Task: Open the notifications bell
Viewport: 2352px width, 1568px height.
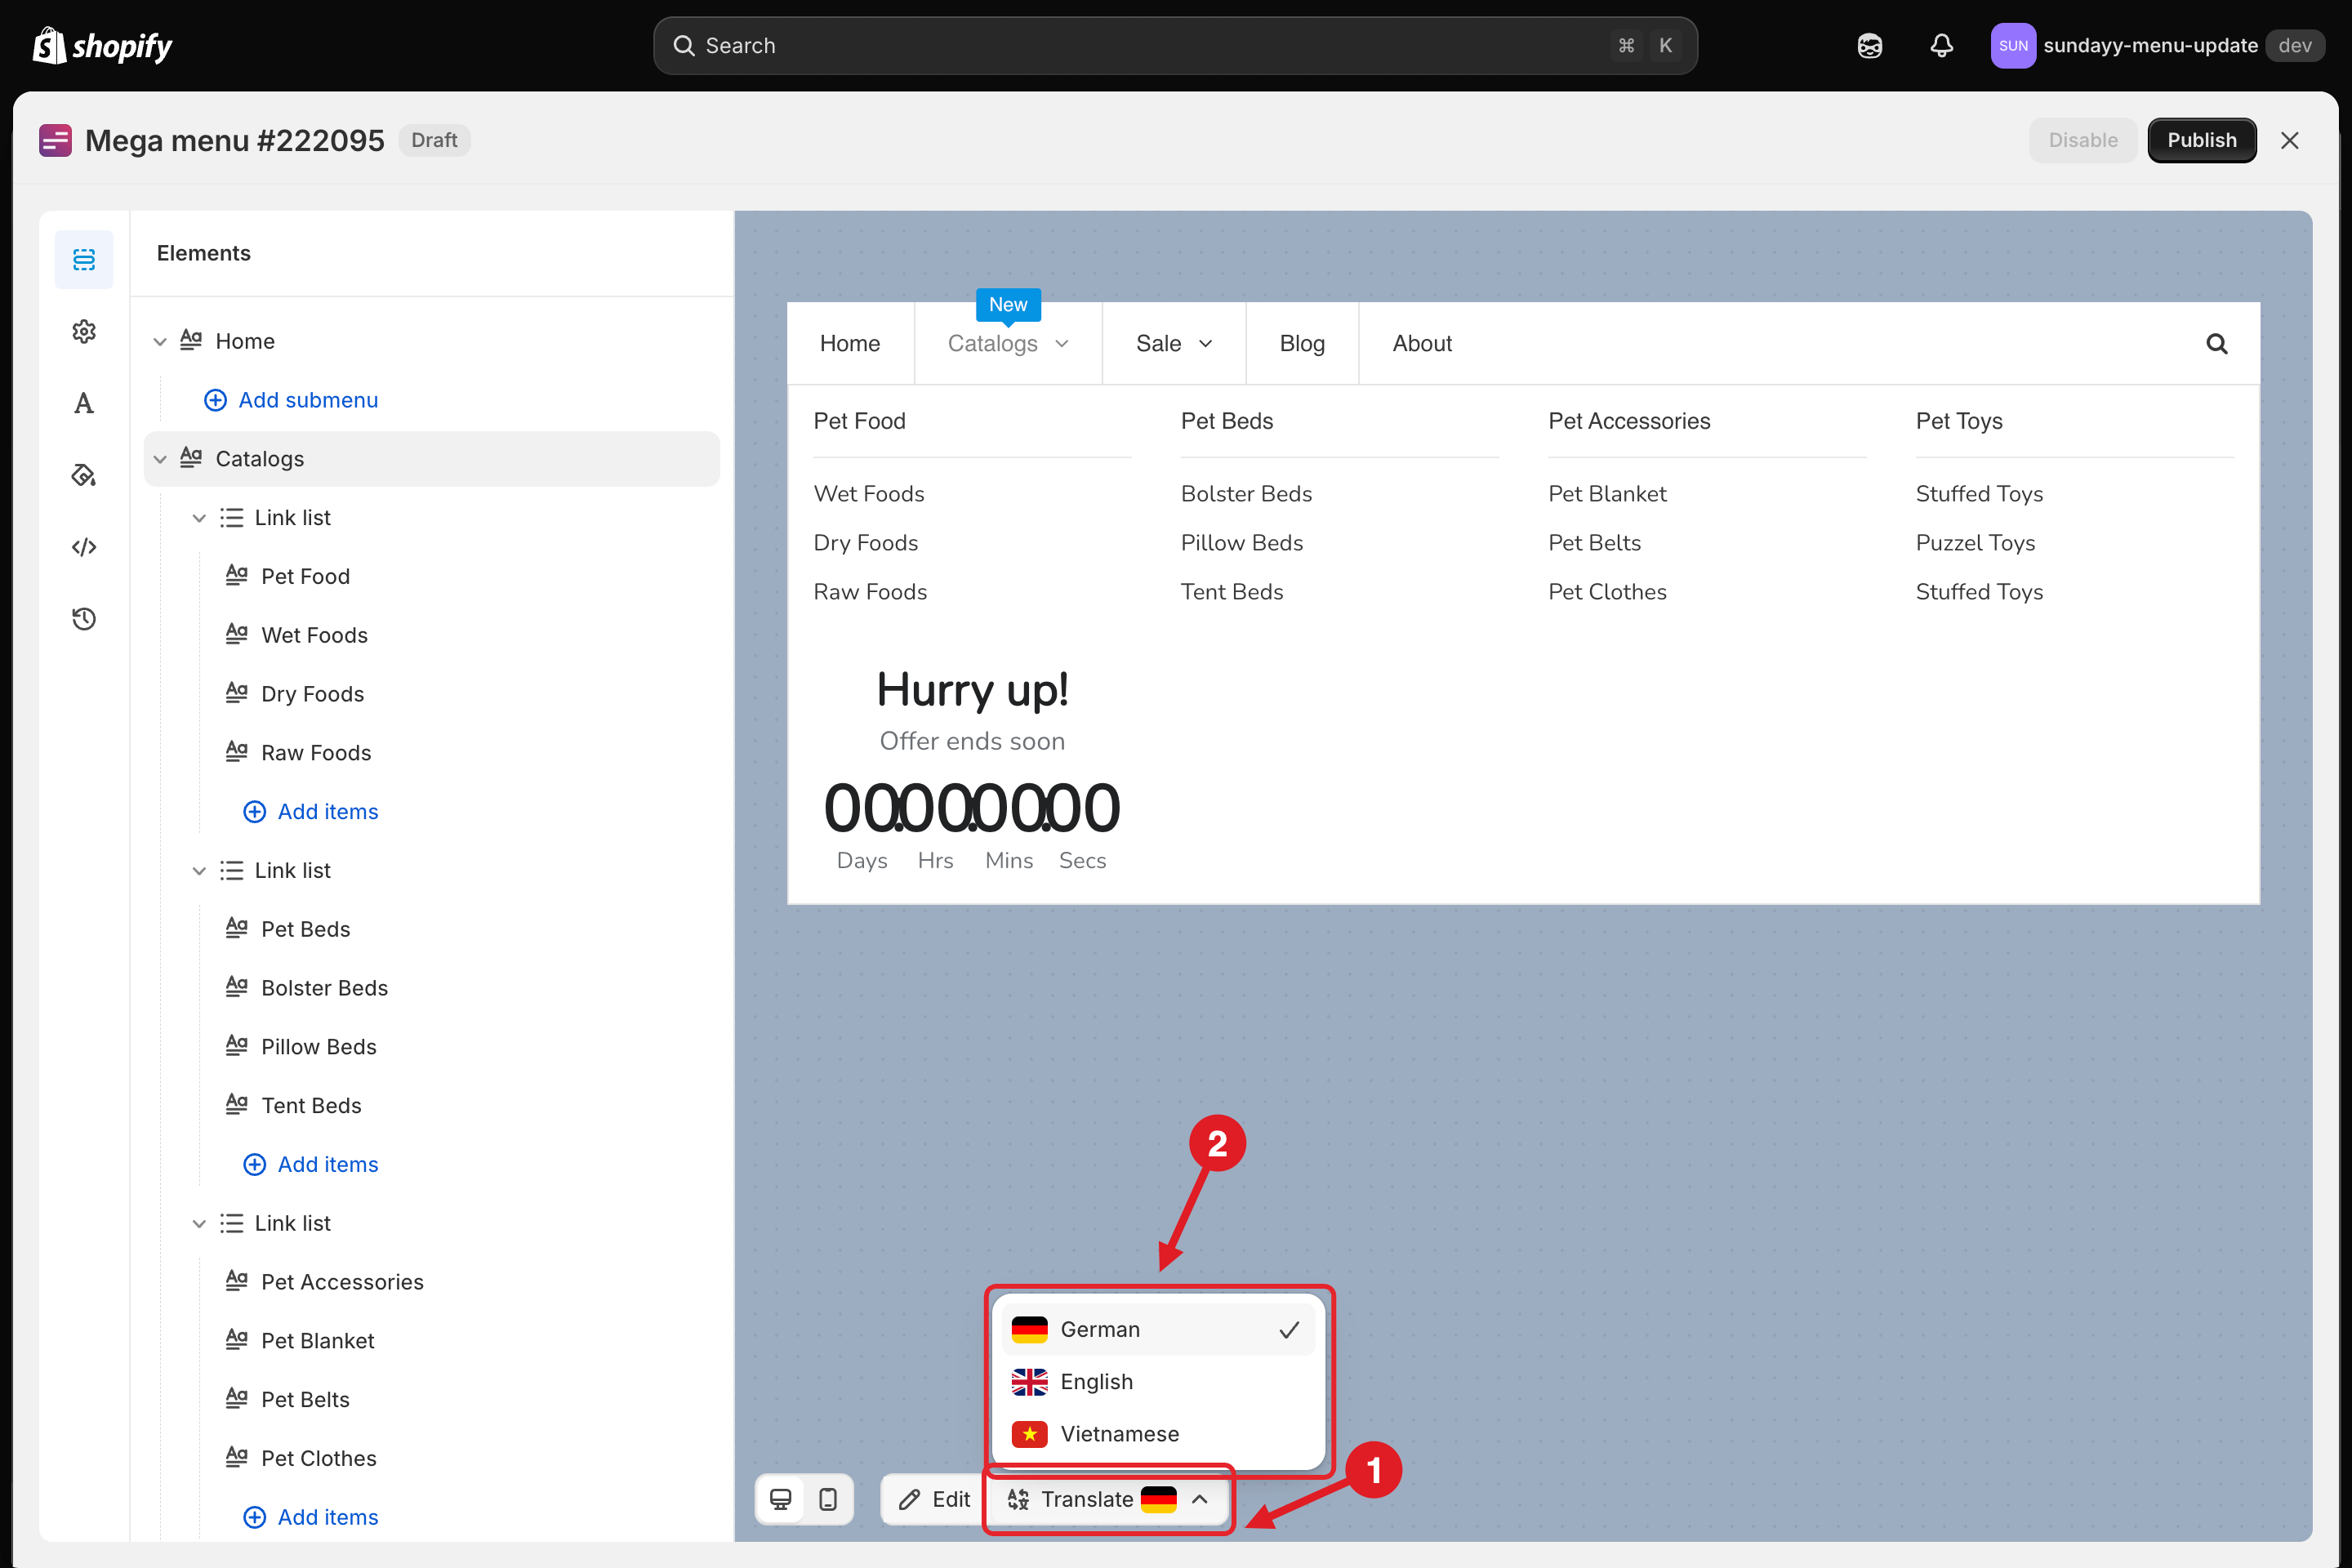Action: click(x=1941, y=46)
